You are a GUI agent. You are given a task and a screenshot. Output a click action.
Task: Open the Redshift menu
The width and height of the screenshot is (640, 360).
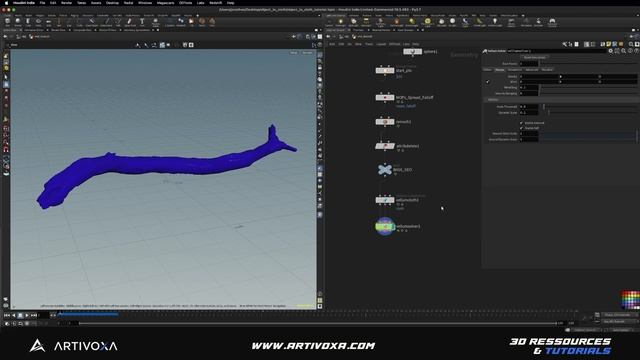216,3
